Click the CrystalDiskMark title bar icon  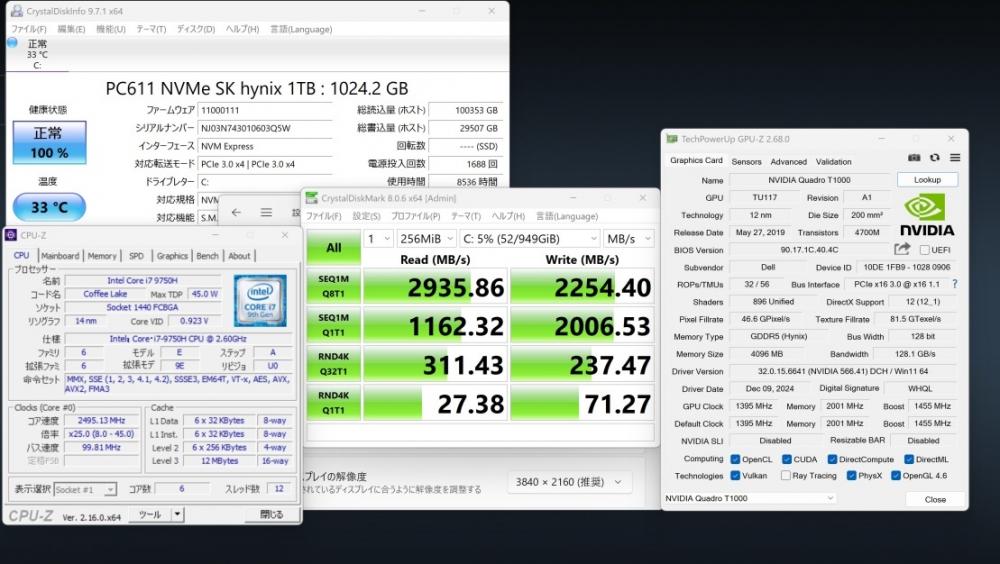coord(311,198)
